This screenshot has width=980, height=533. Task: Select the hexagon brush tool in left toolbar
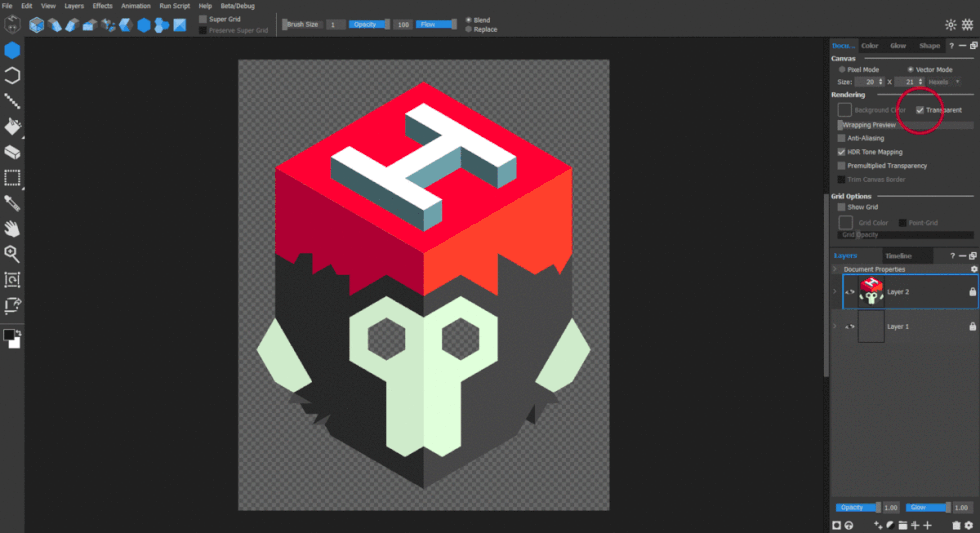(12, 50)
